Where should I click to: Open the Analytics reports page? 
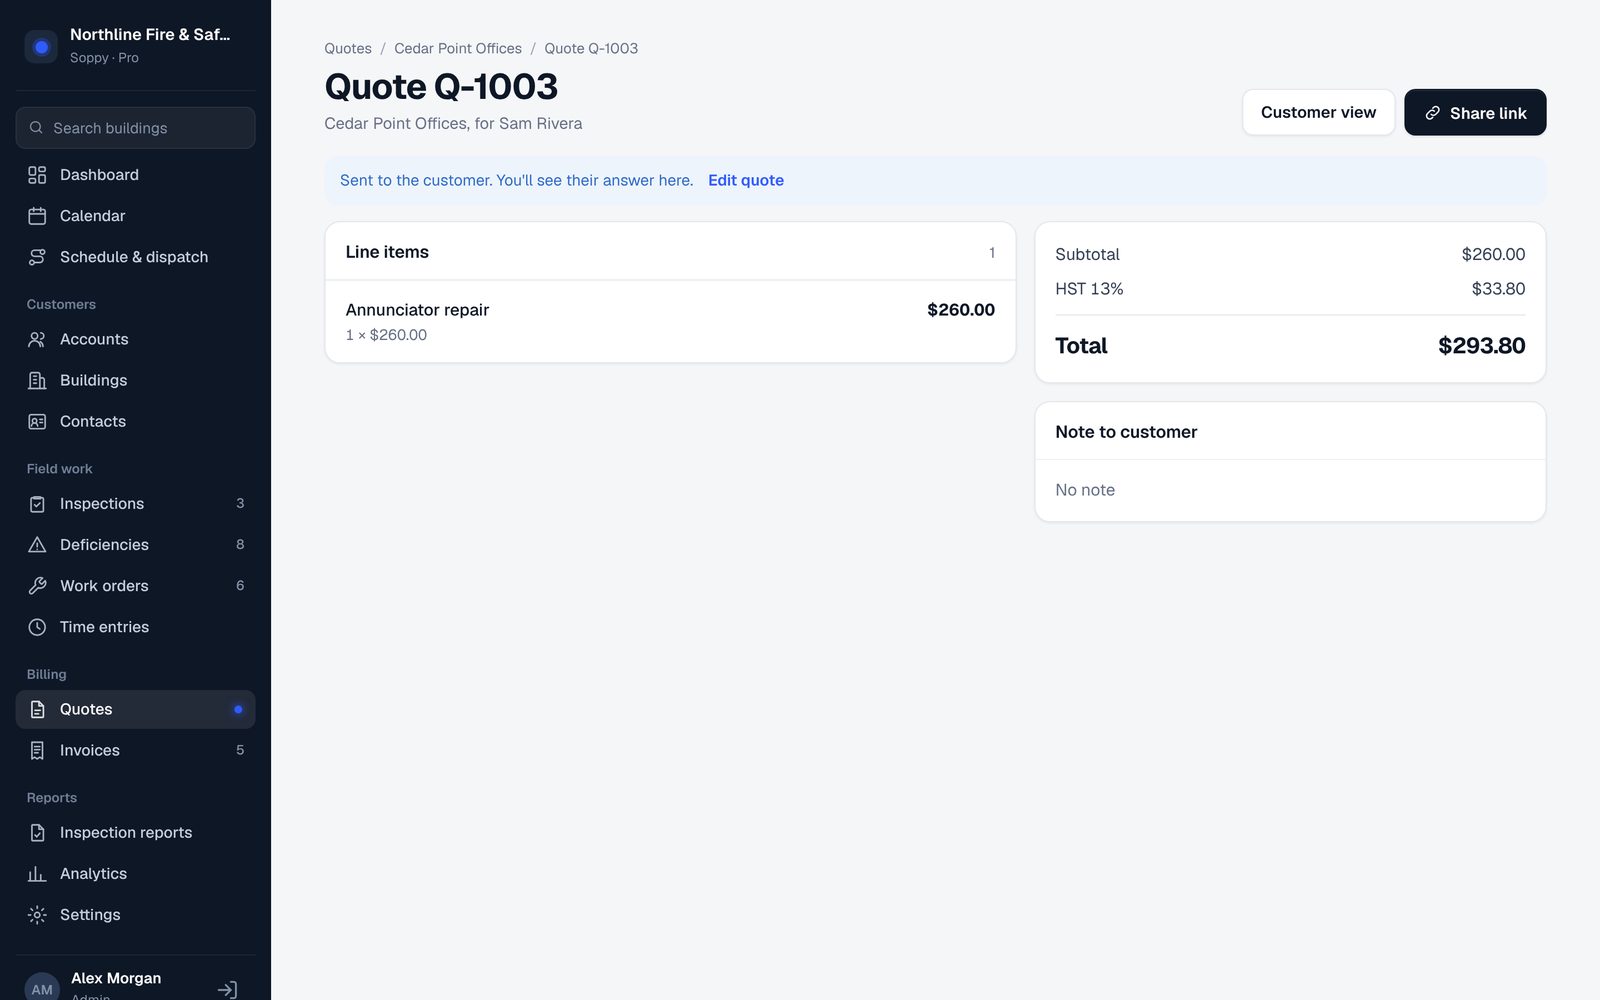point(135,874)
